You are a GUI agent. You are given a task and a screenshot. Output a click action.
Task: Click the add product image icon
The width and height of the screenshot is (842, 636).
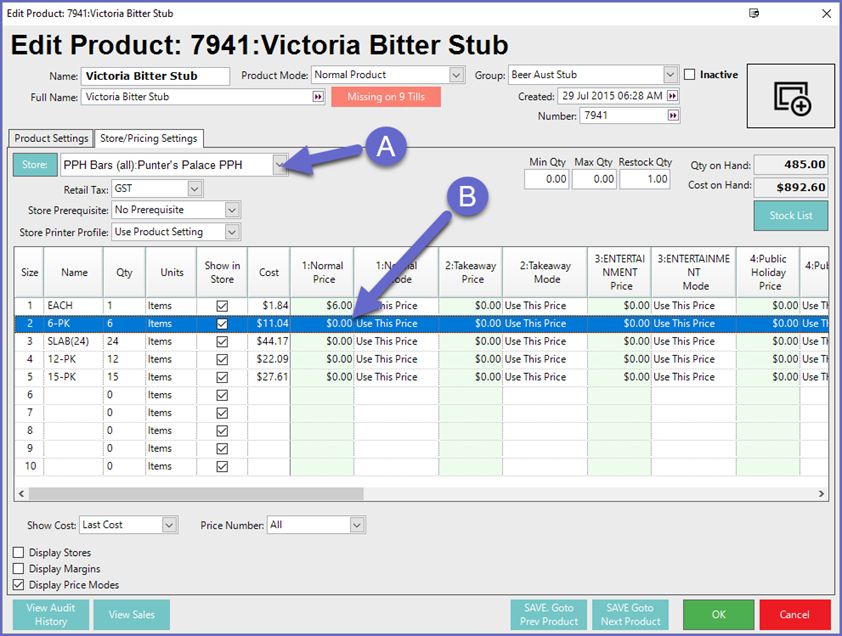pos(792,98)
